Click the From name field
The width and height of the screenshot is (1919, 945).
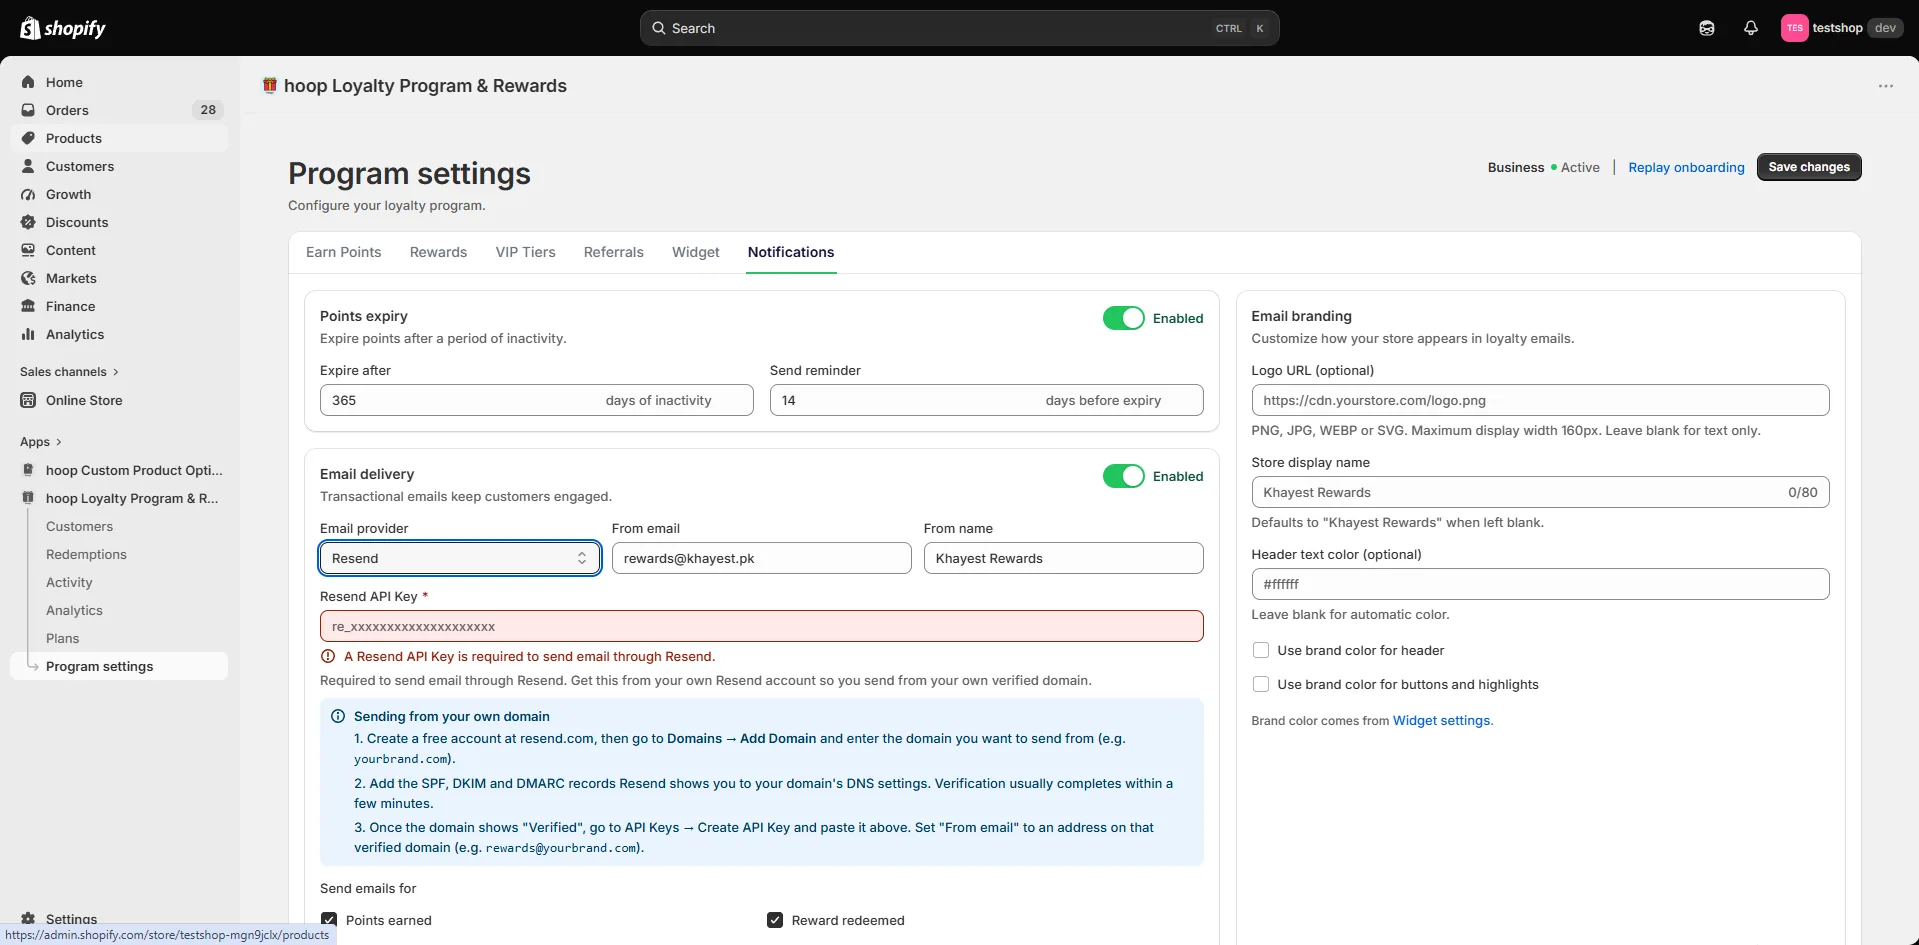click(x=1063, y=558)
